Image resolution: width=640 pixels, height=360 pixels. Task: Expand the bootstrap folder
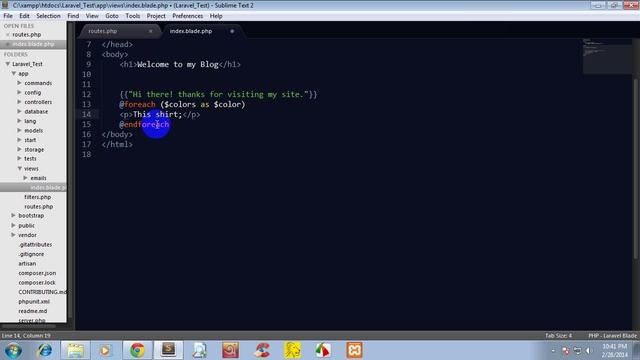click(13, 215)
